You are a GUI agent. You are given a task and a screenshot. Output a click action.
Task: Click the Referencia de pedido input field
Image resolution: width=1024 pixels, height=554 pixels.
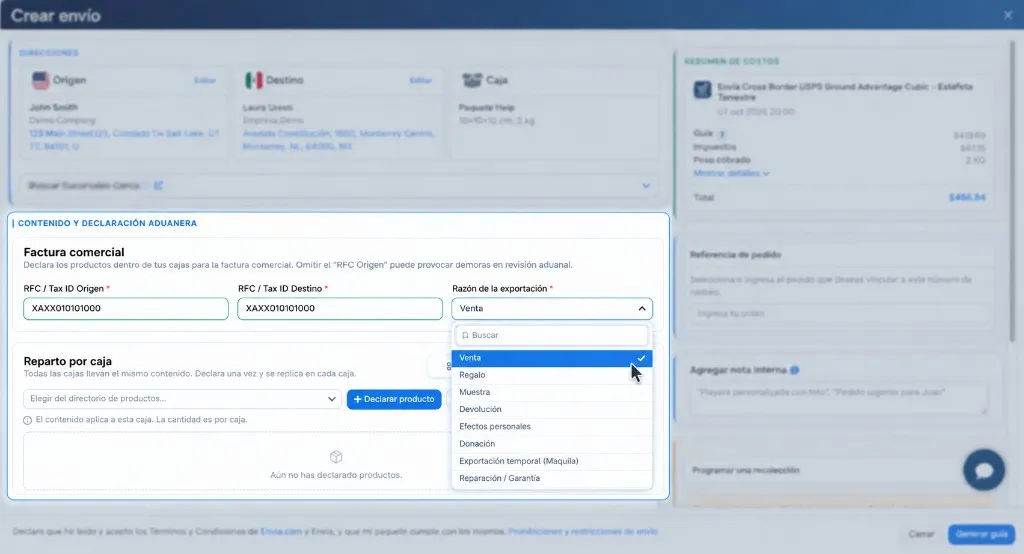[x=839, y=314]
